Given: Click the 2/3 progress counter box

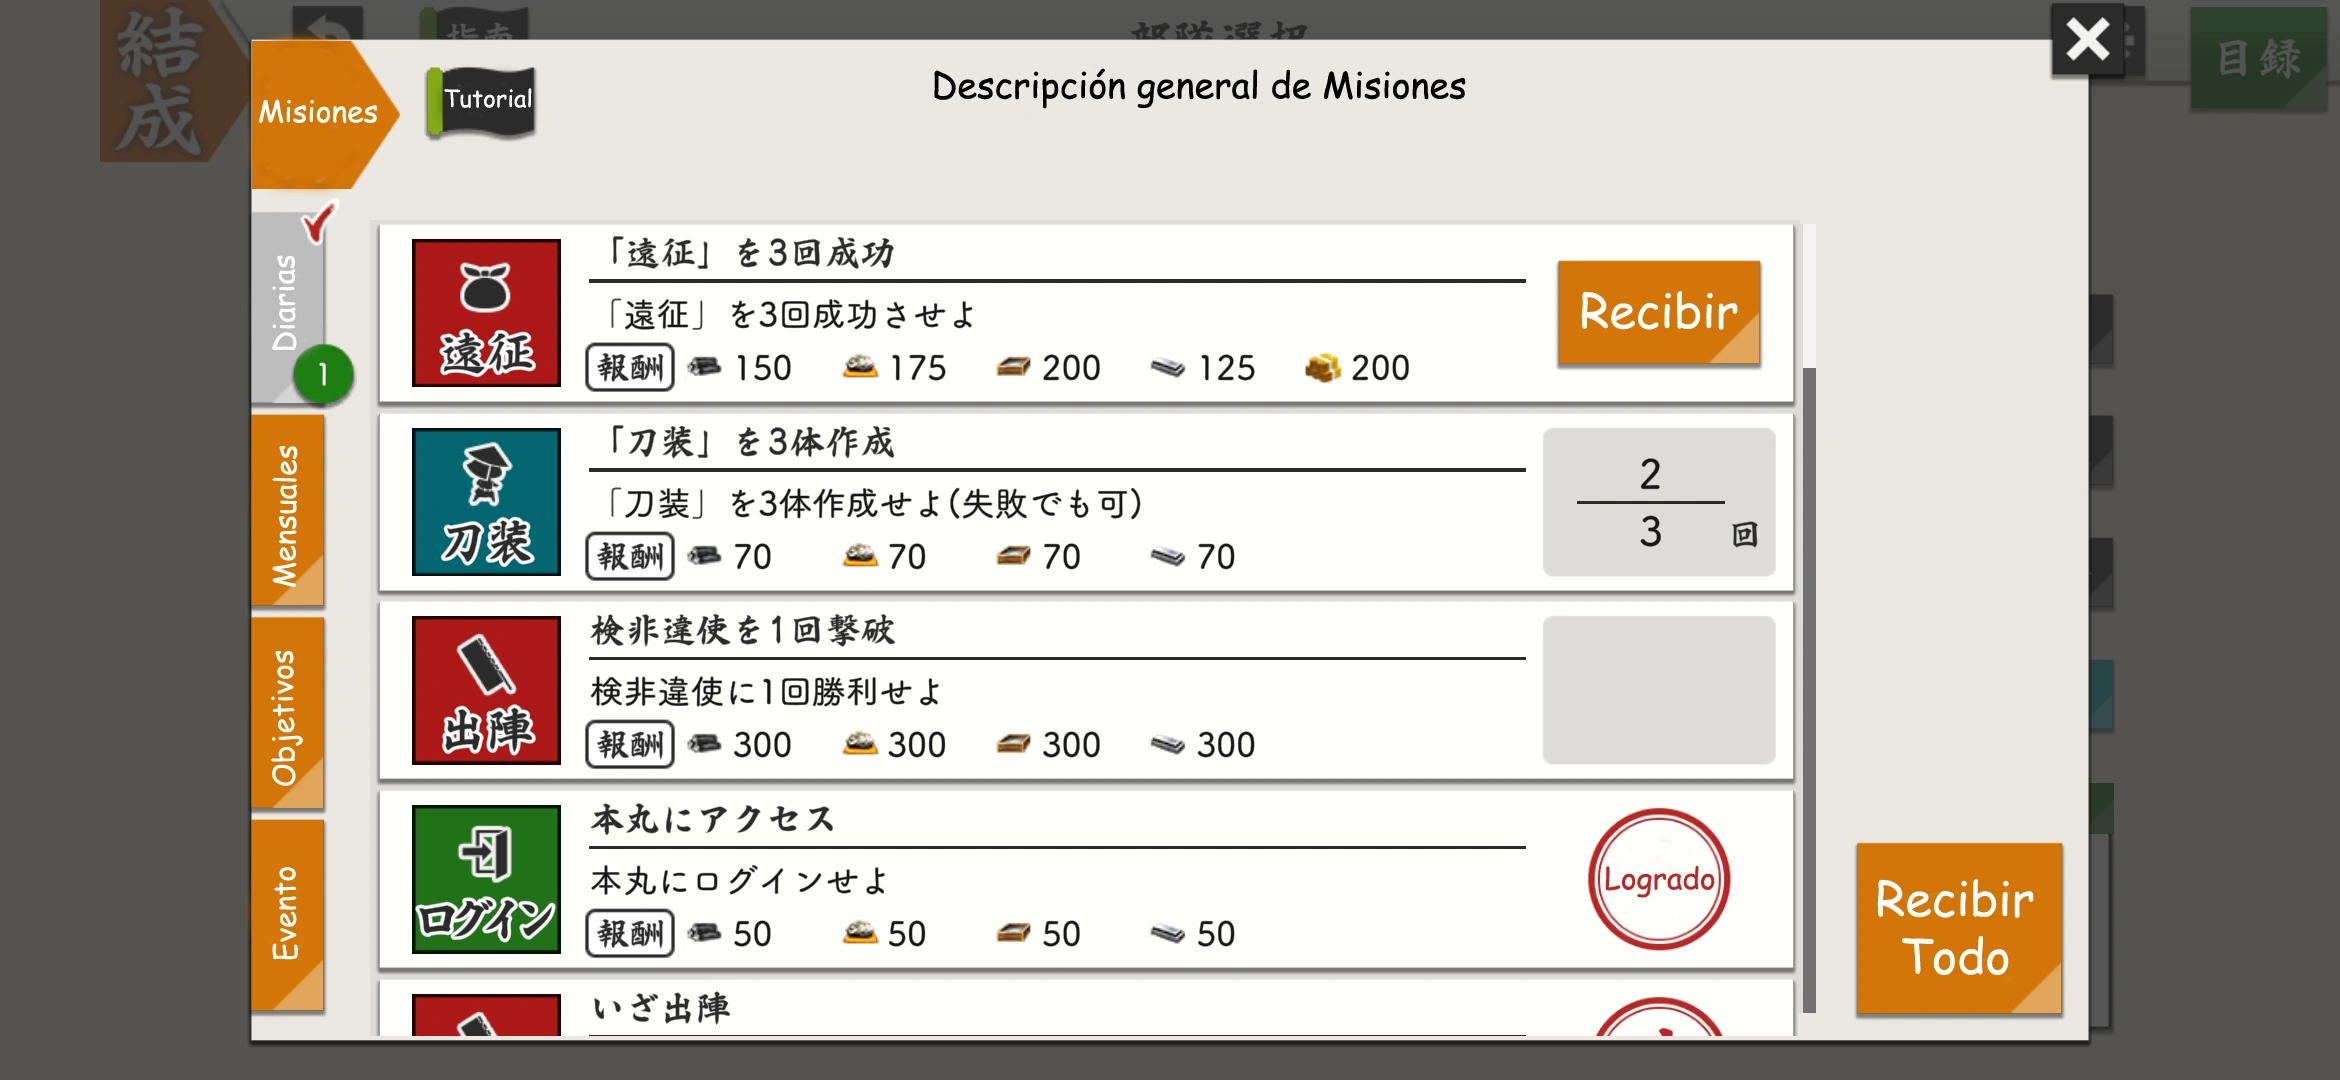Looking at the screenshot, I should 1658,502.
